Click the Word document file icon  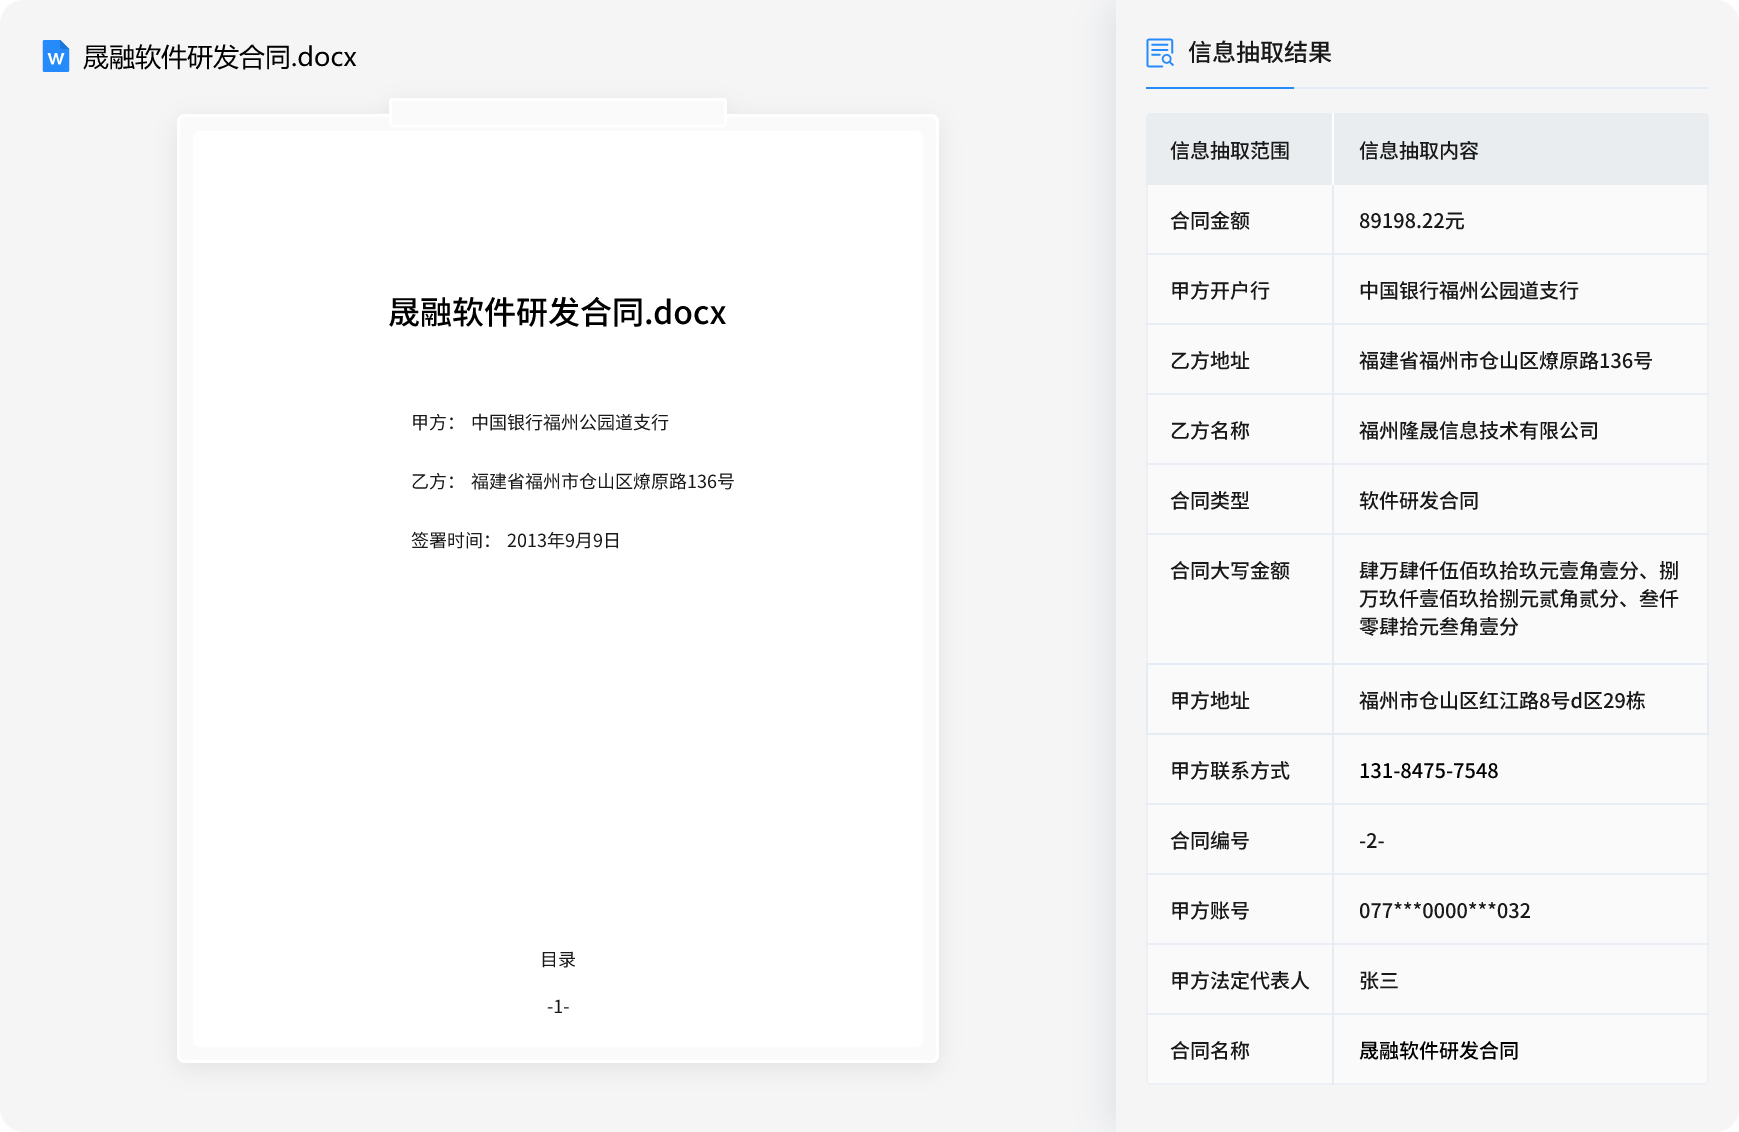coord(56,56)
